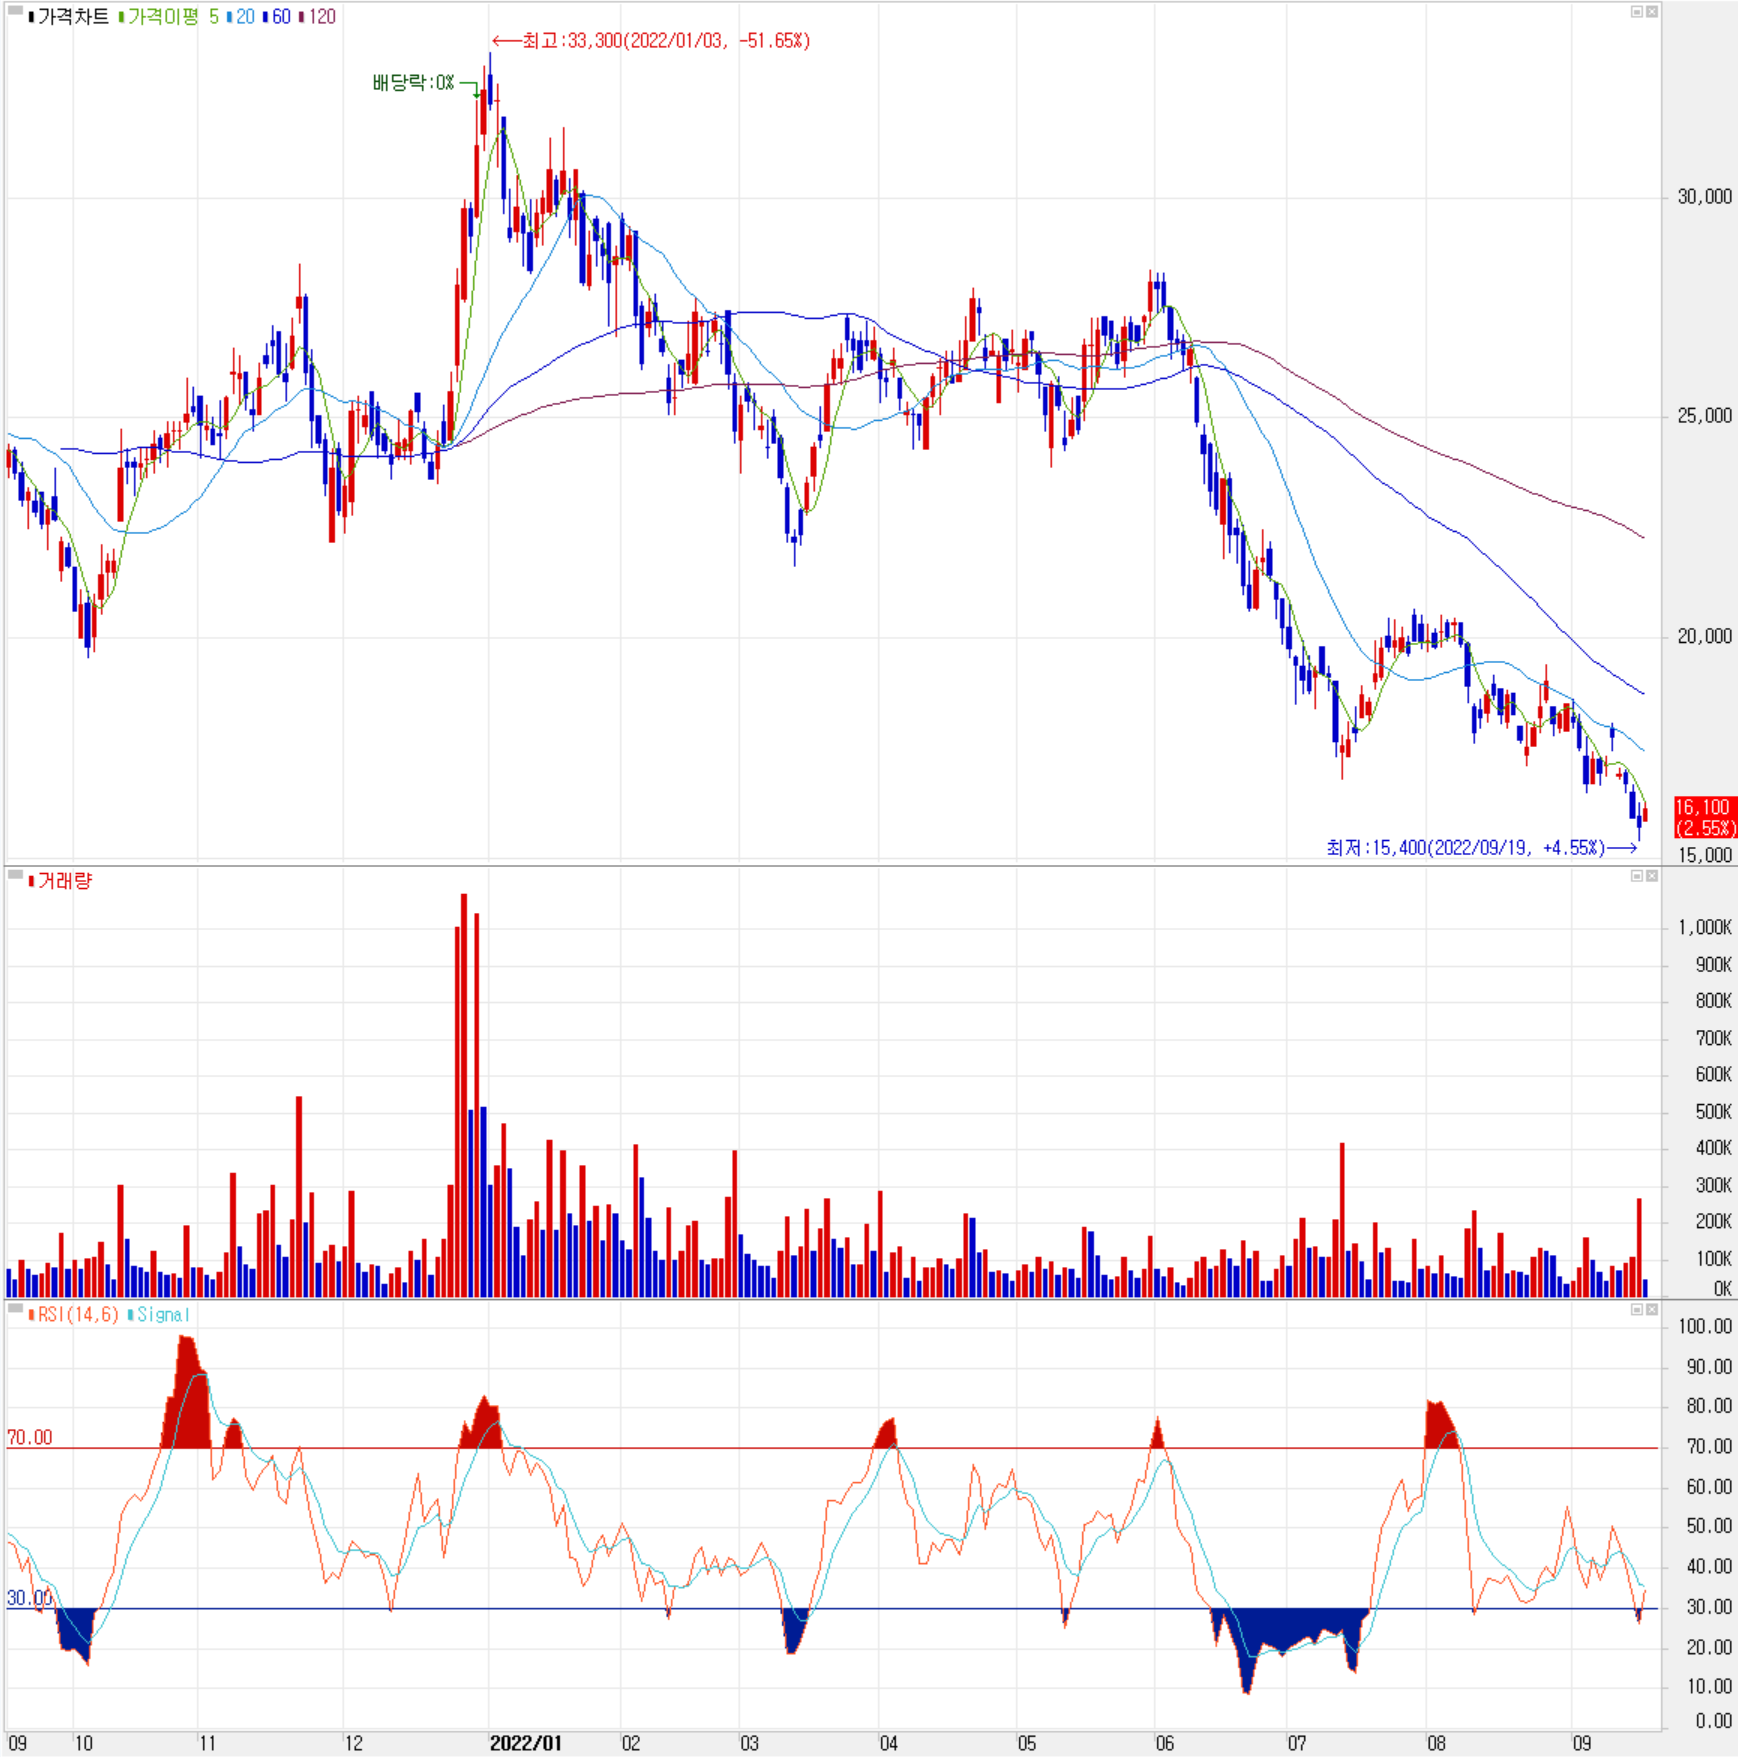Click the gray handle of the RSI panel
Screen dimensions: 1738x1757
(15, 1308)
